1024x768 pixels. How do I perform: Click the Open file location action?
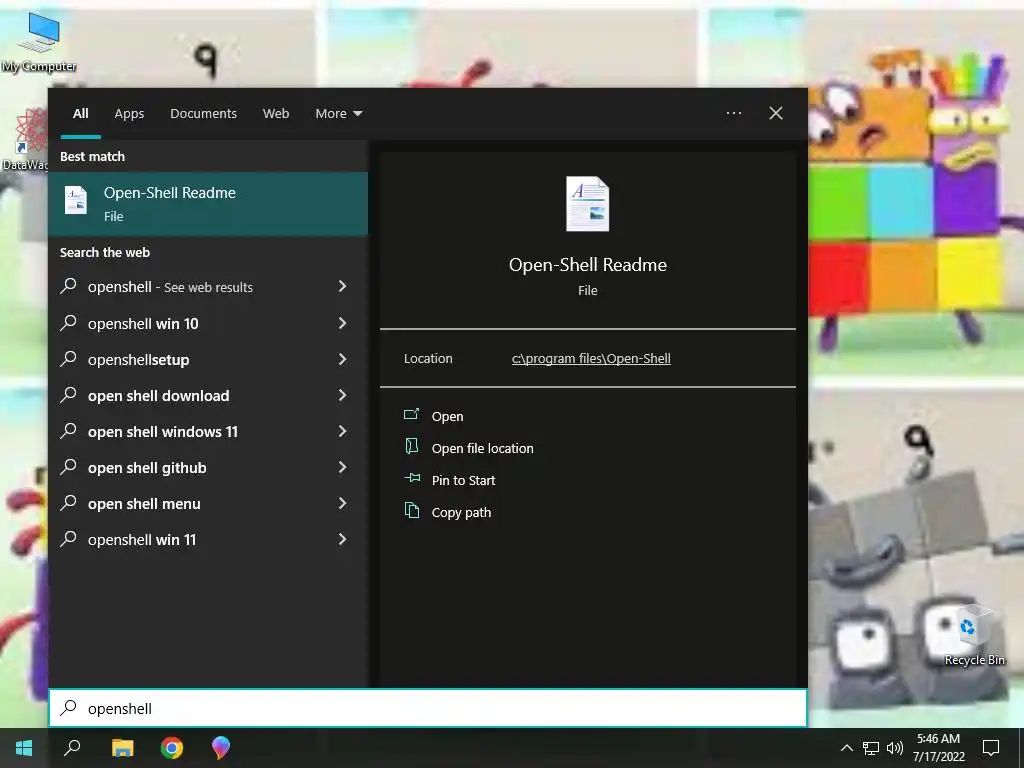tap(483, 448)
